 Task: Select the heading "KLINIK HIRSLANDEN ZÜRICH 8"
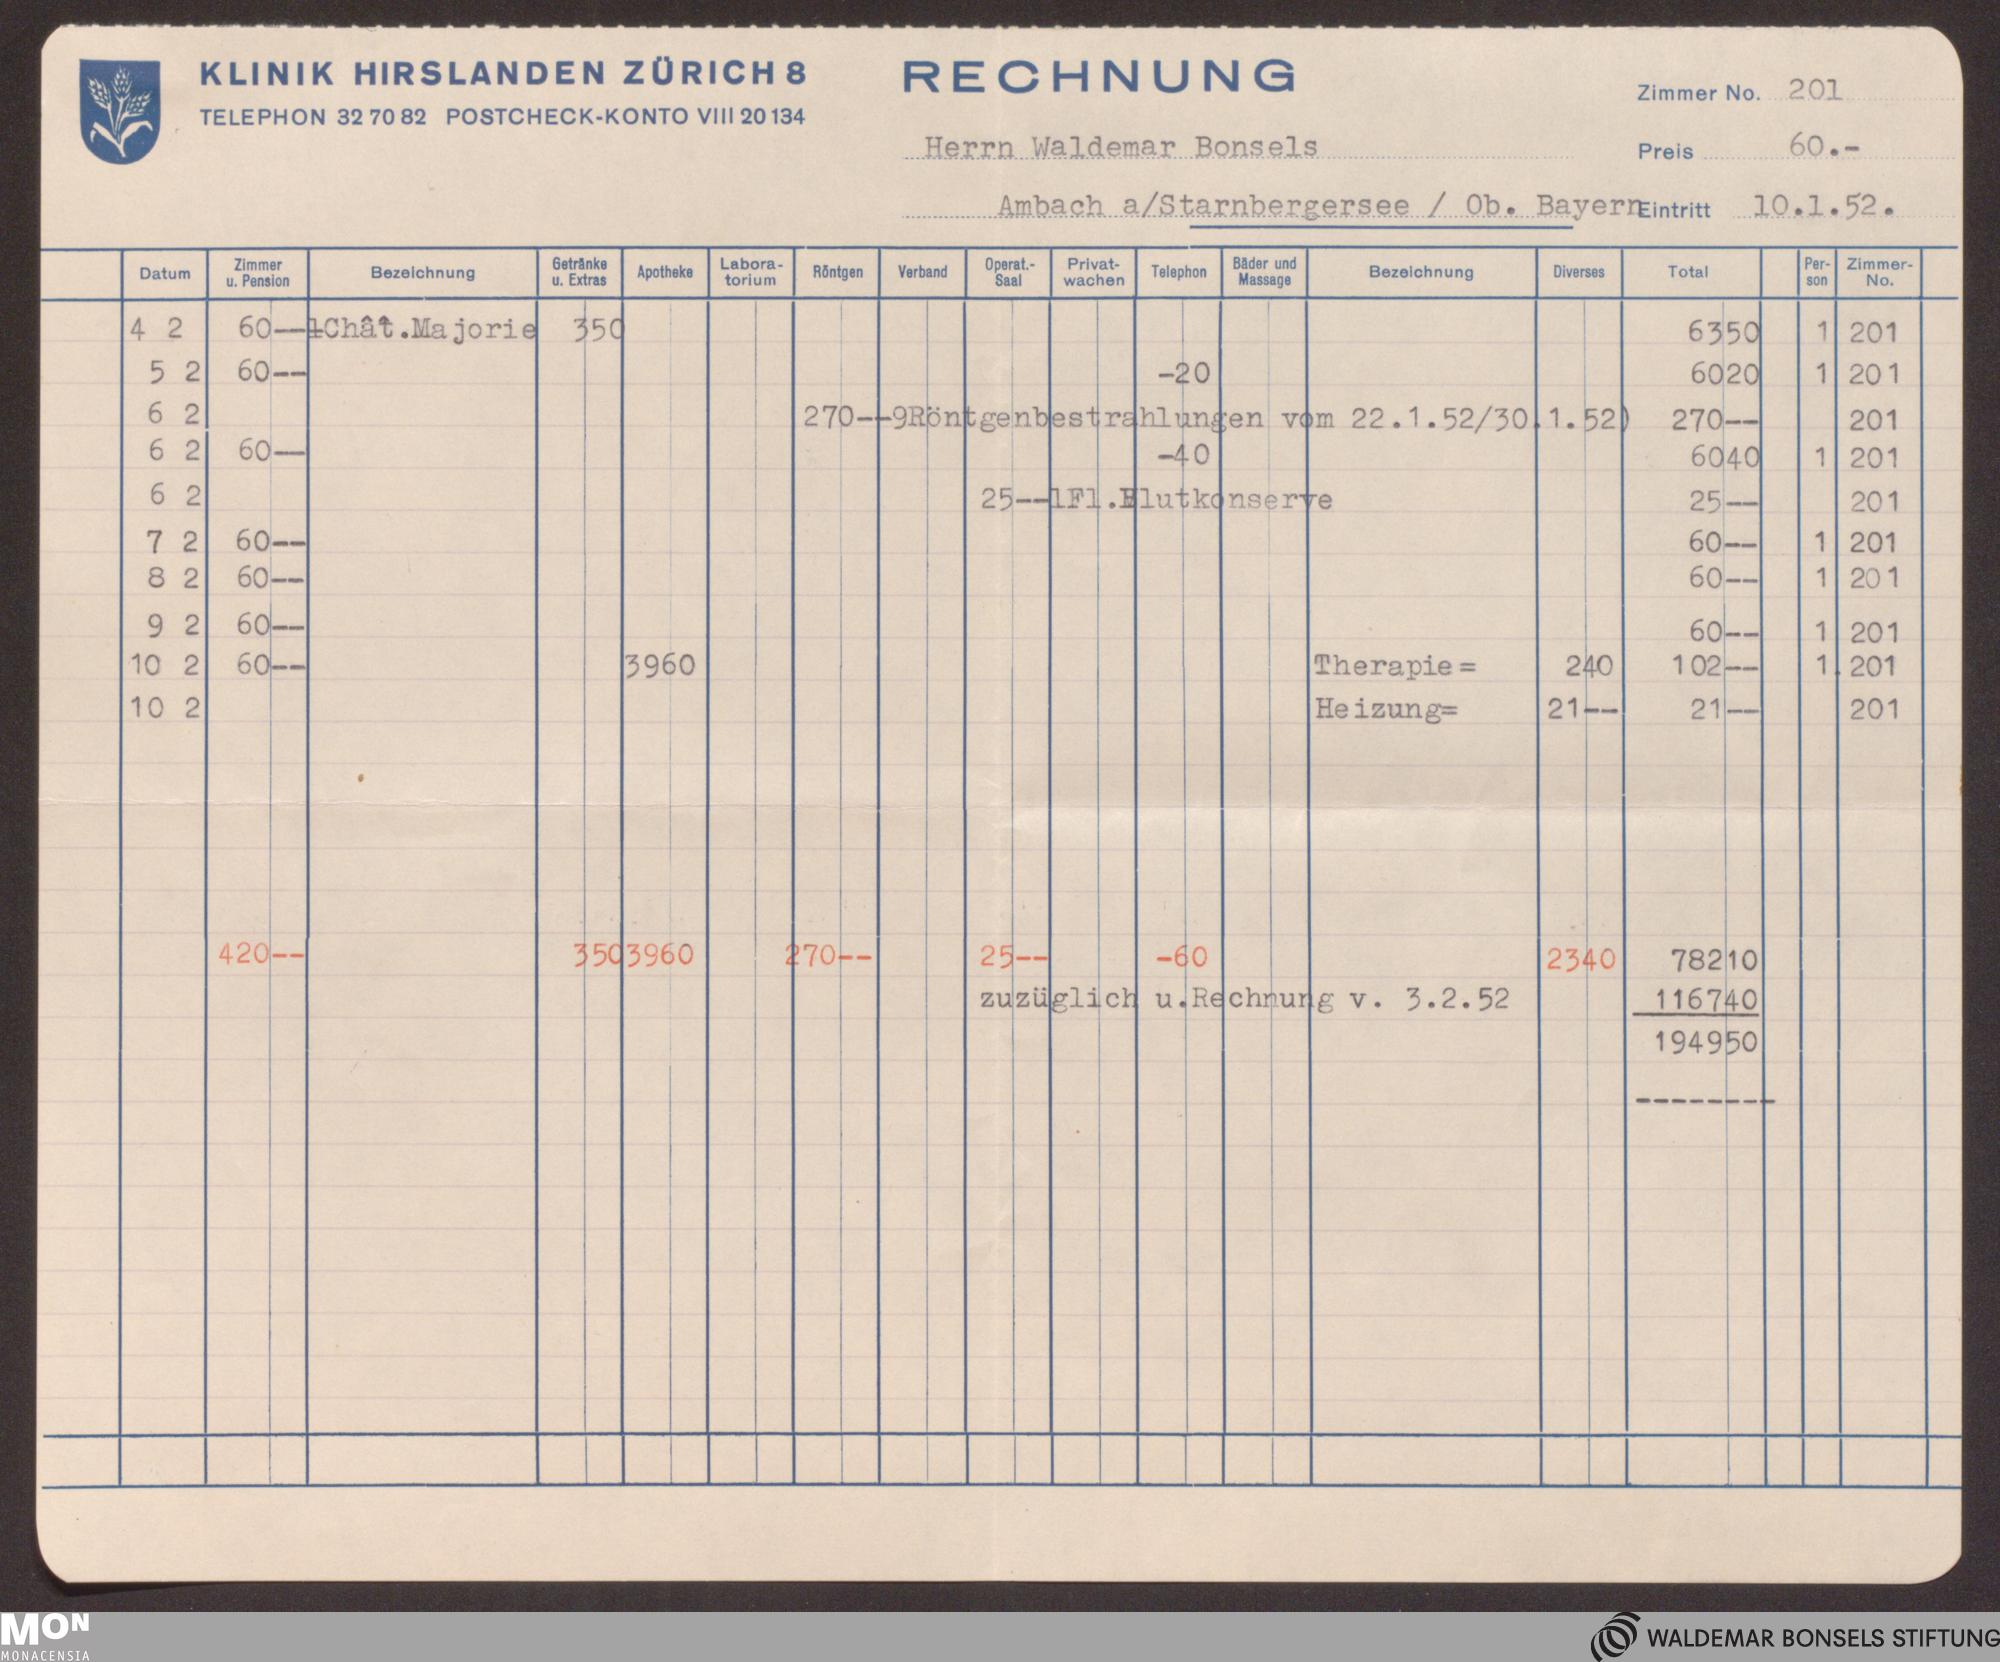pos(503,74)
